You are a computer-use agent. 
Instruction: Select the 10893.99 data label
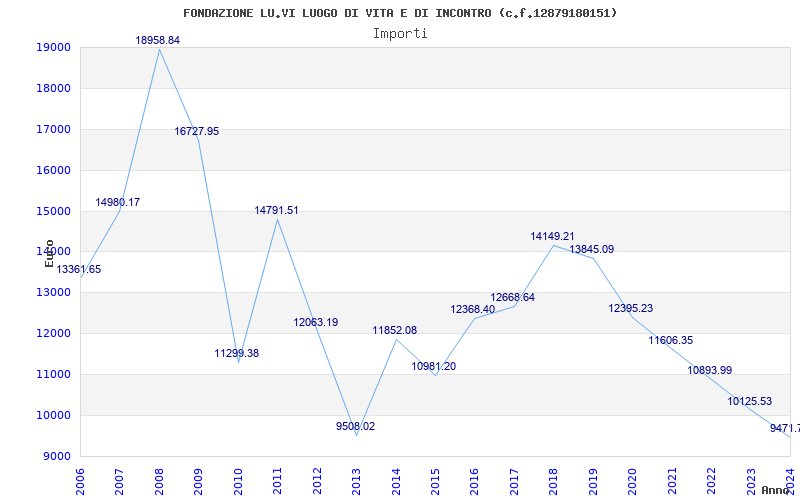tap(710, 370)
